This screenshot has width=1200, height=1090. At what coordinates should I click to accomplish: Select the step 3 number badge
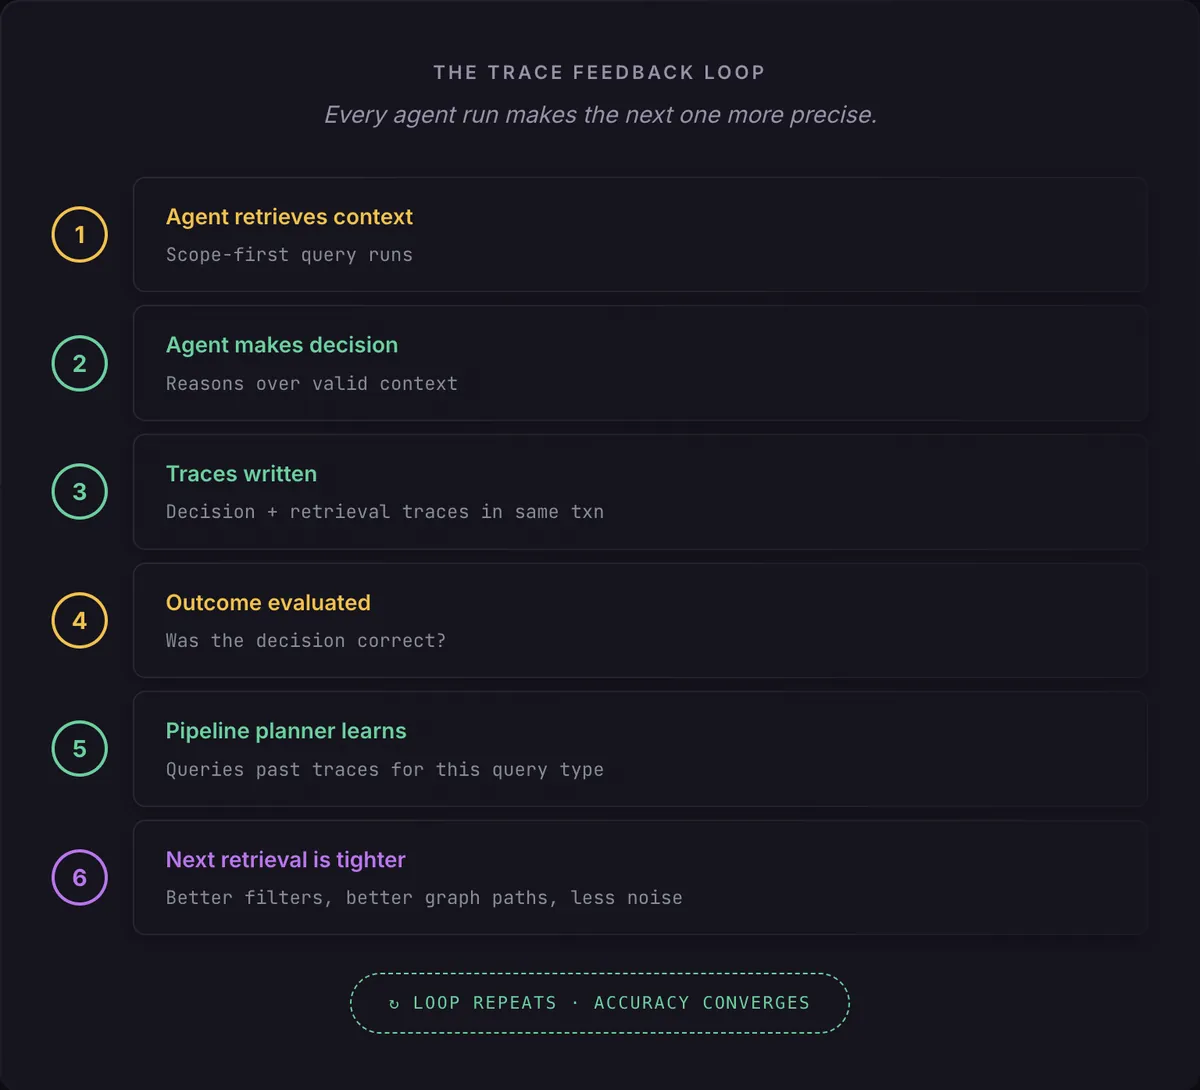[x=80, y=492]
